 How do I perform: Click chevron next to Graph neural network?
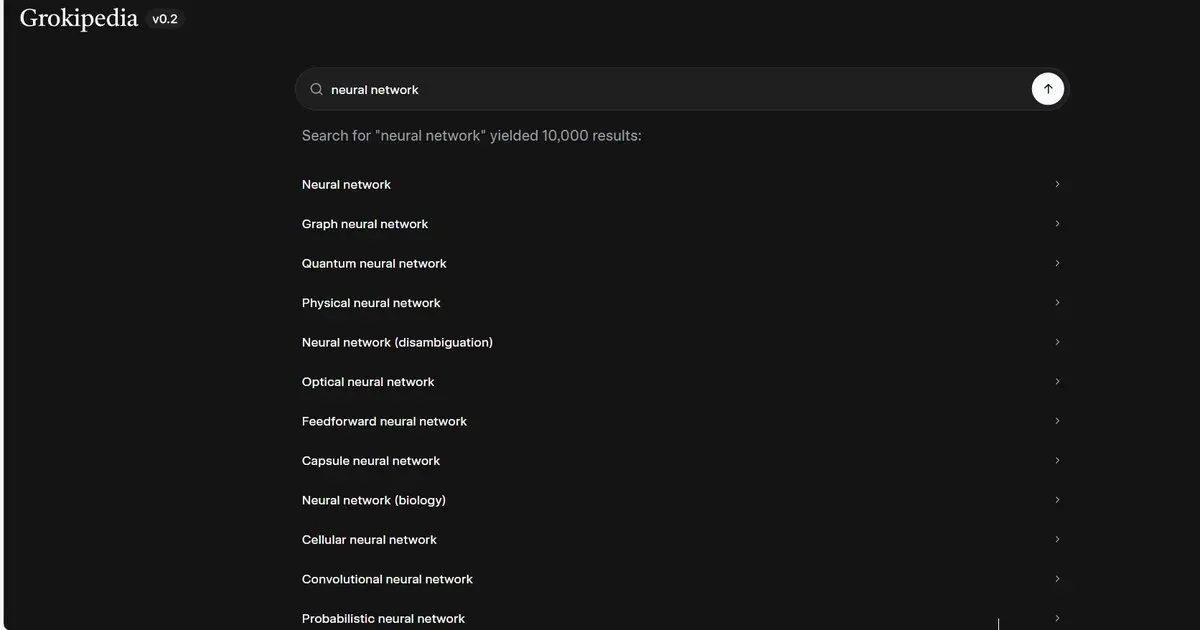coord(1057,224)
